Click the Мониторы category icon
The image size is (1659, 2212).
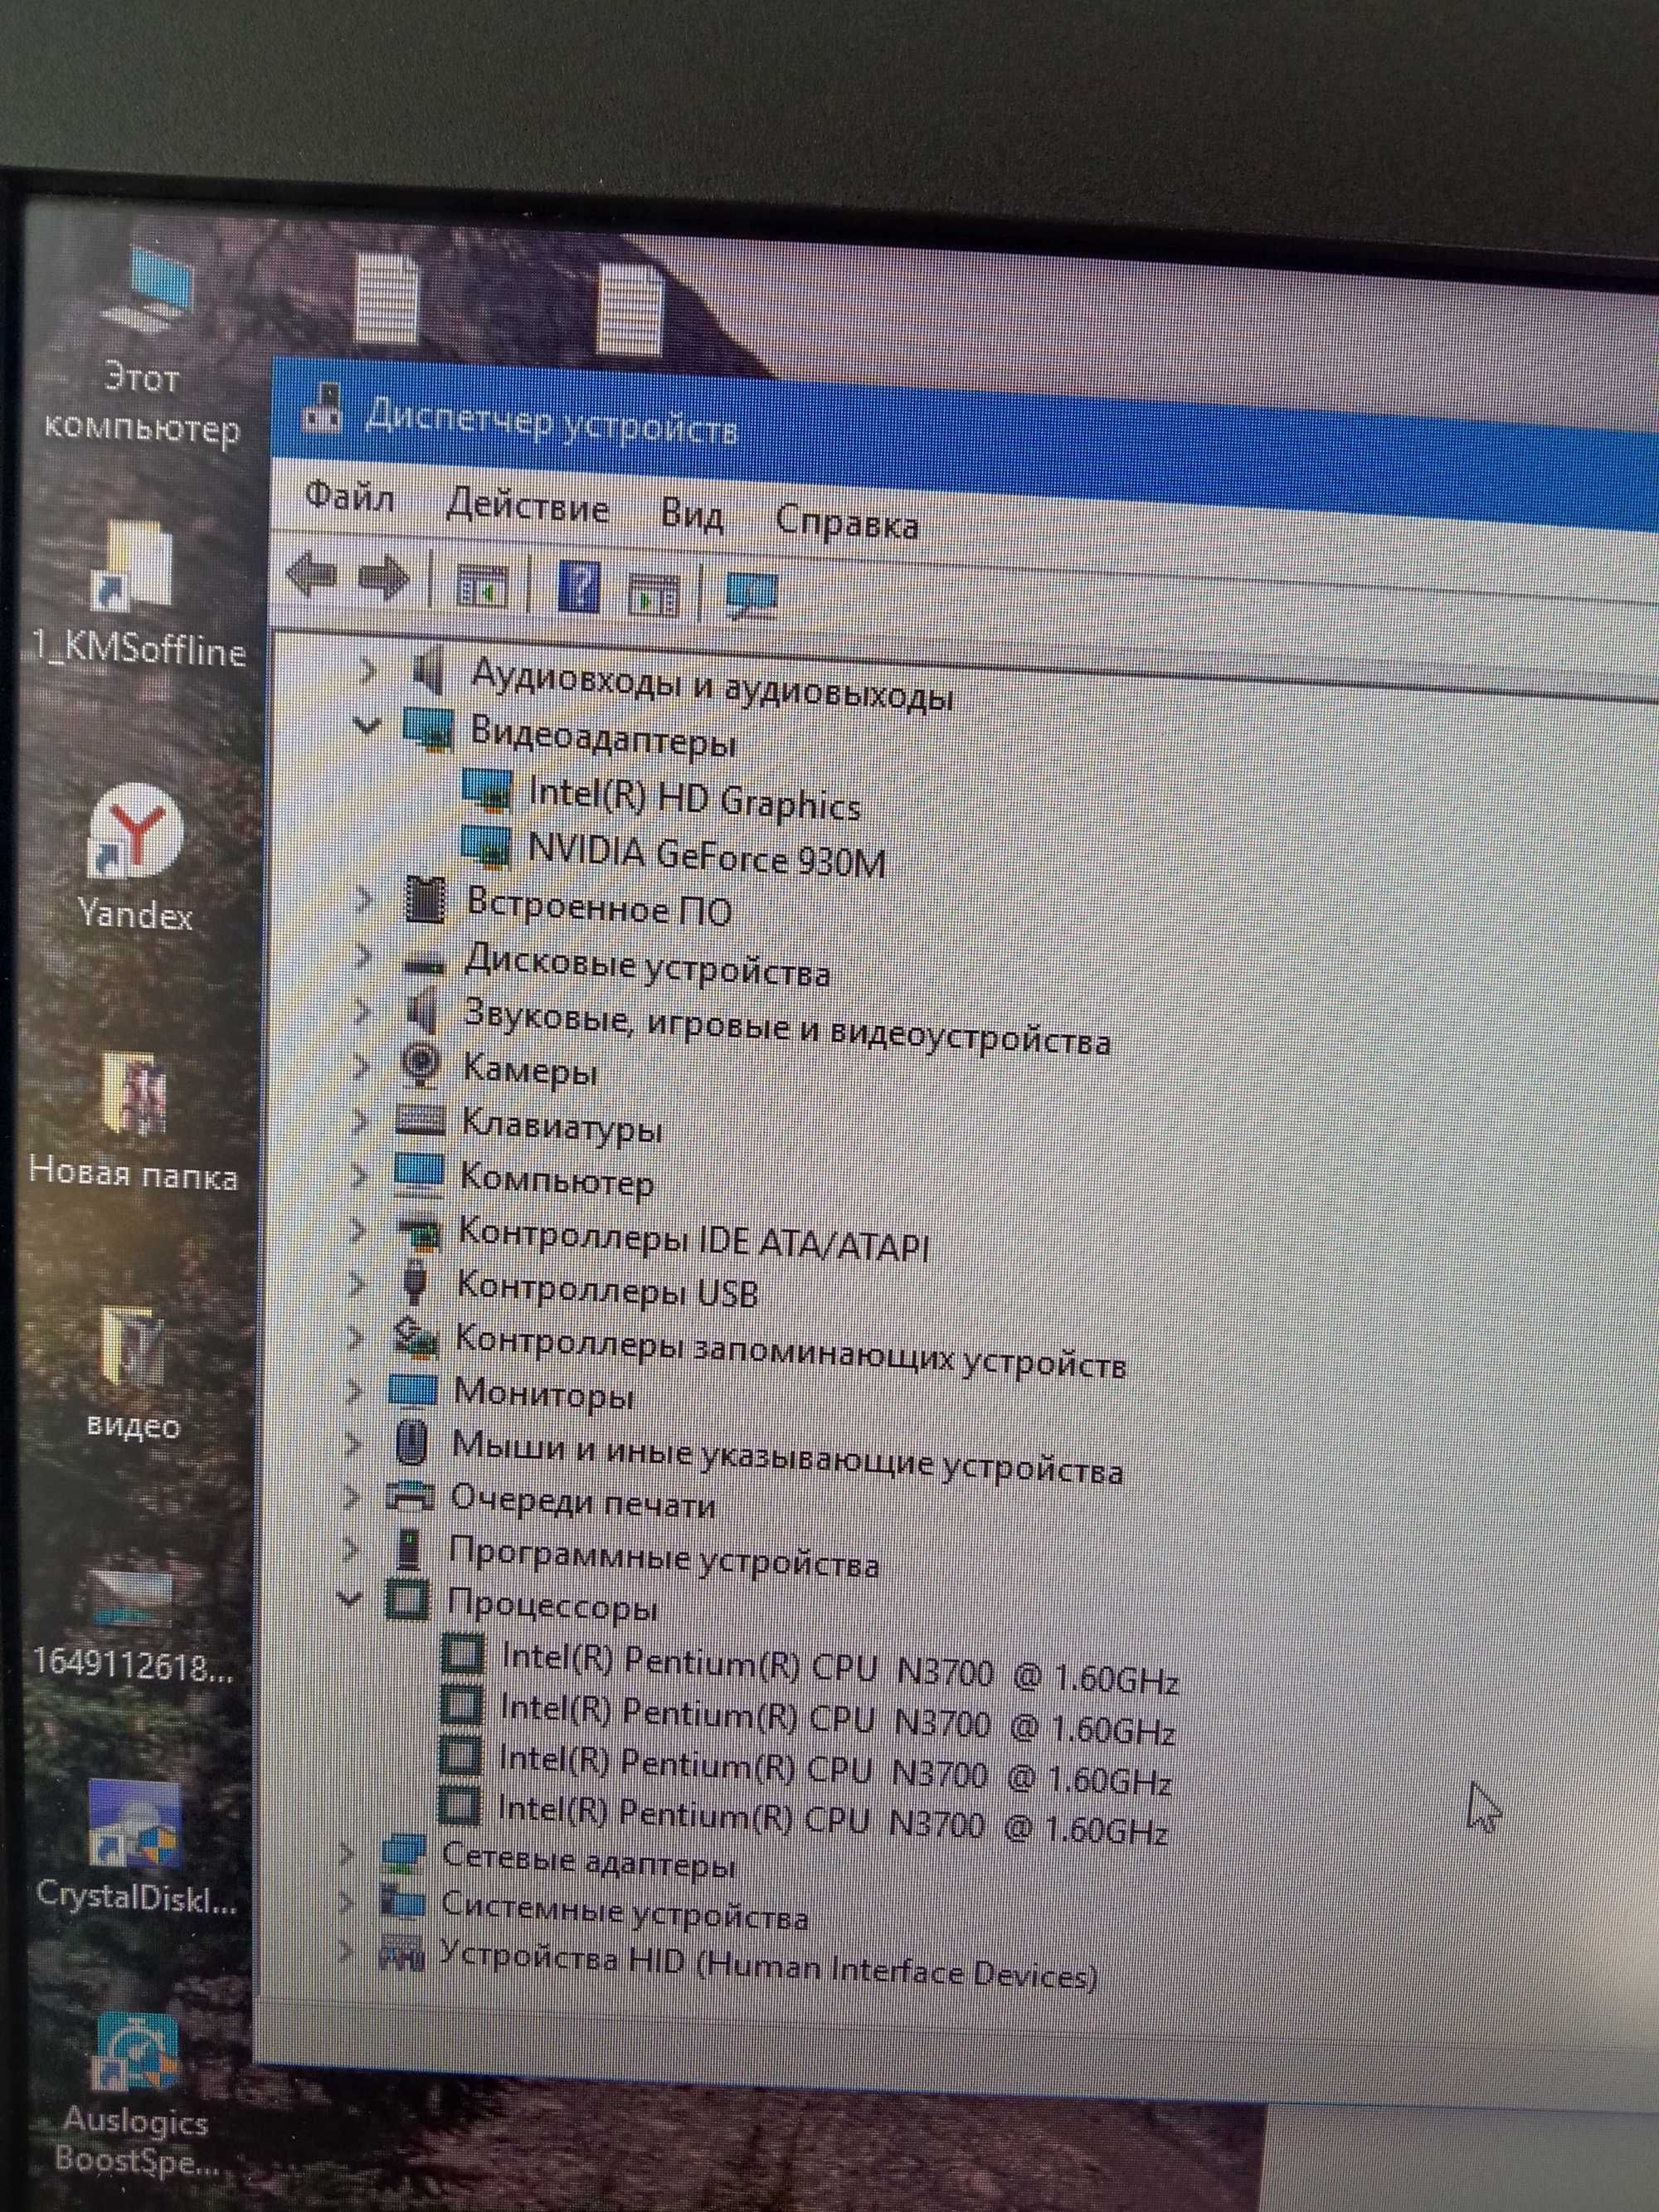413,1389
